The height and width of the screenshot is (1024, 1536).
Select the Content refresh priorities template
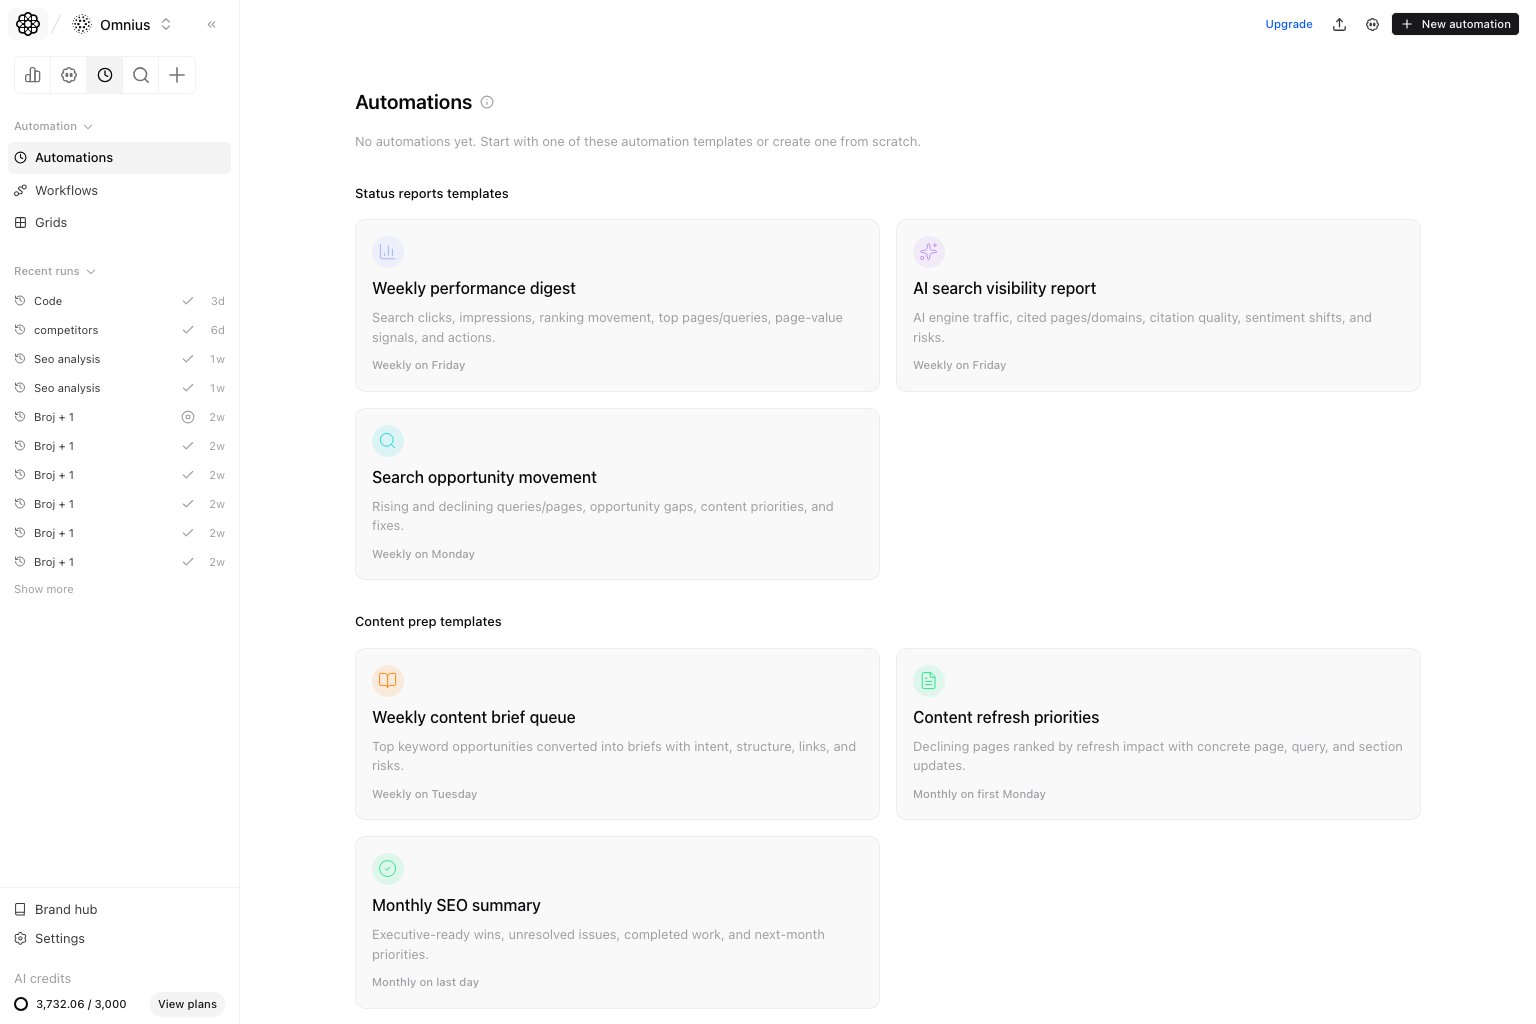pyautogui.click(x=1158, y=734)
